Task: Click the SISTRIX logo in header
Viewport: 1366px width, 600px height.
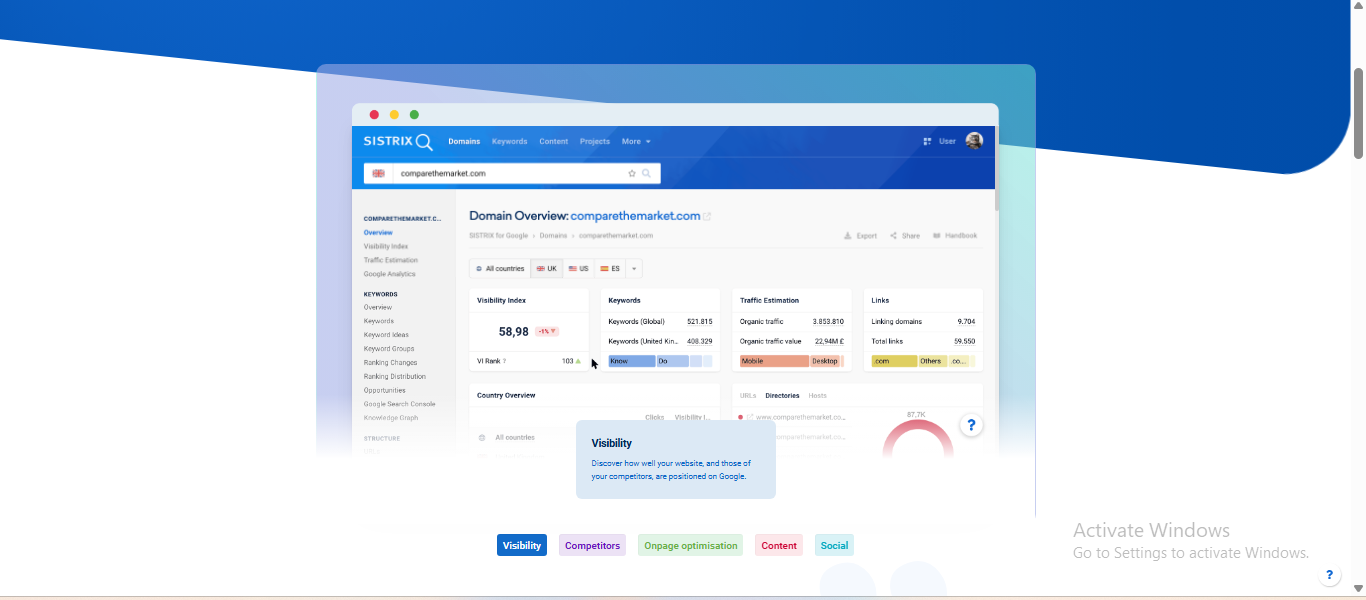Action: point(398,141)
